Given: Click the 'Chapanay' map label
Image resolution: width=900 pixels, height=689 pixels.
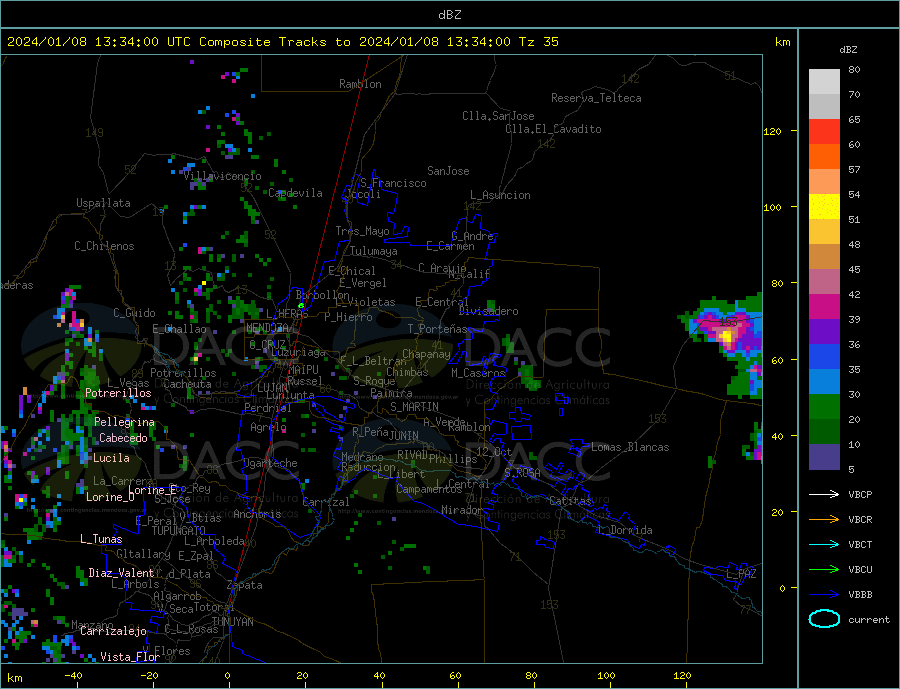Looking at the screenshot, I should click(426, 354).
